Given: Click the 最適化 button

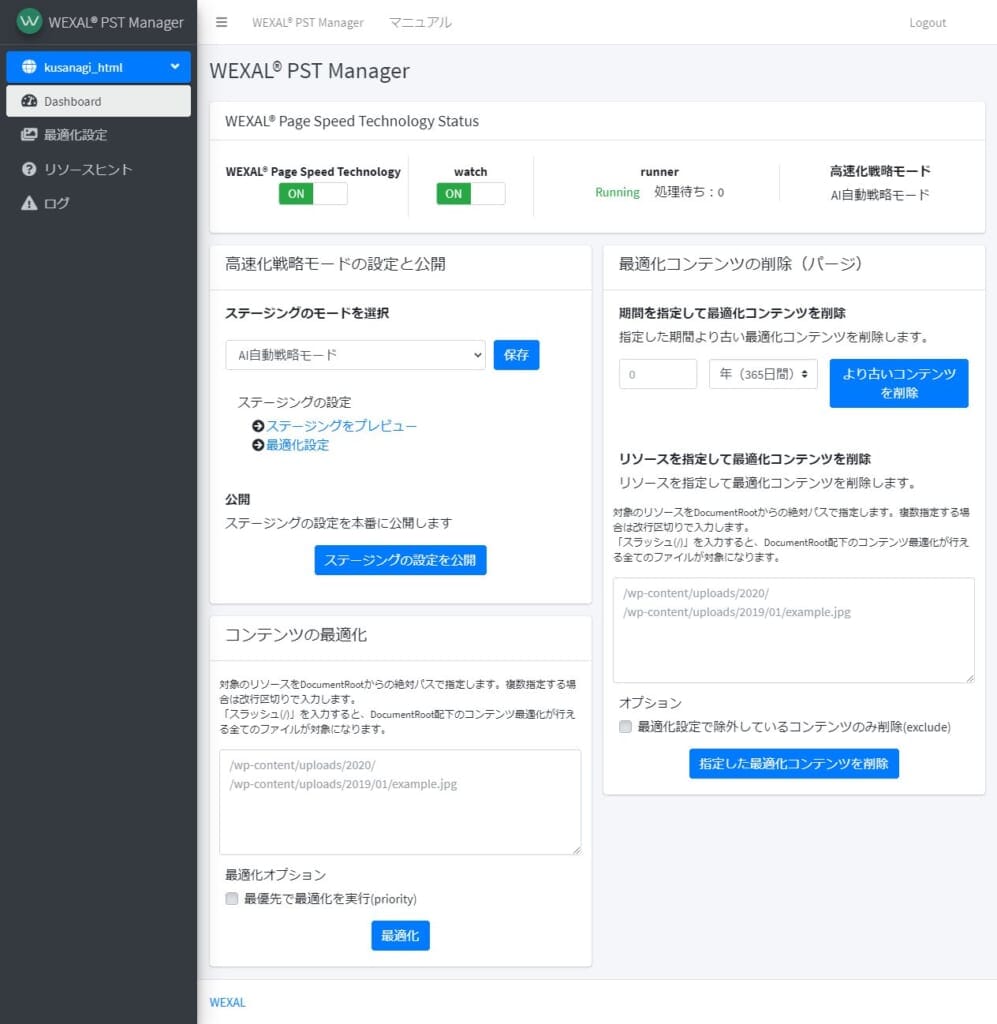Looking at the screenshot, I should [x=400, y=936].
